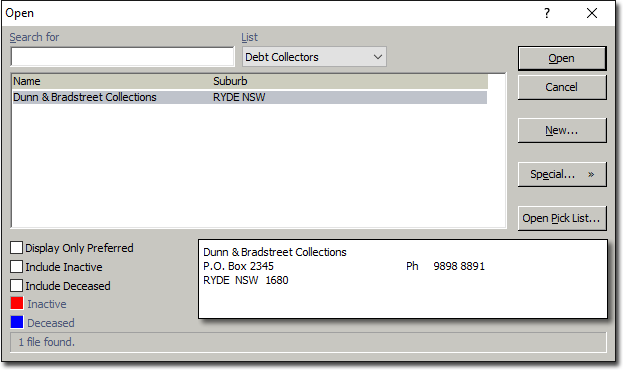
Task: Enable Display Only Preferred checkbox
Action: coord(16,248)
